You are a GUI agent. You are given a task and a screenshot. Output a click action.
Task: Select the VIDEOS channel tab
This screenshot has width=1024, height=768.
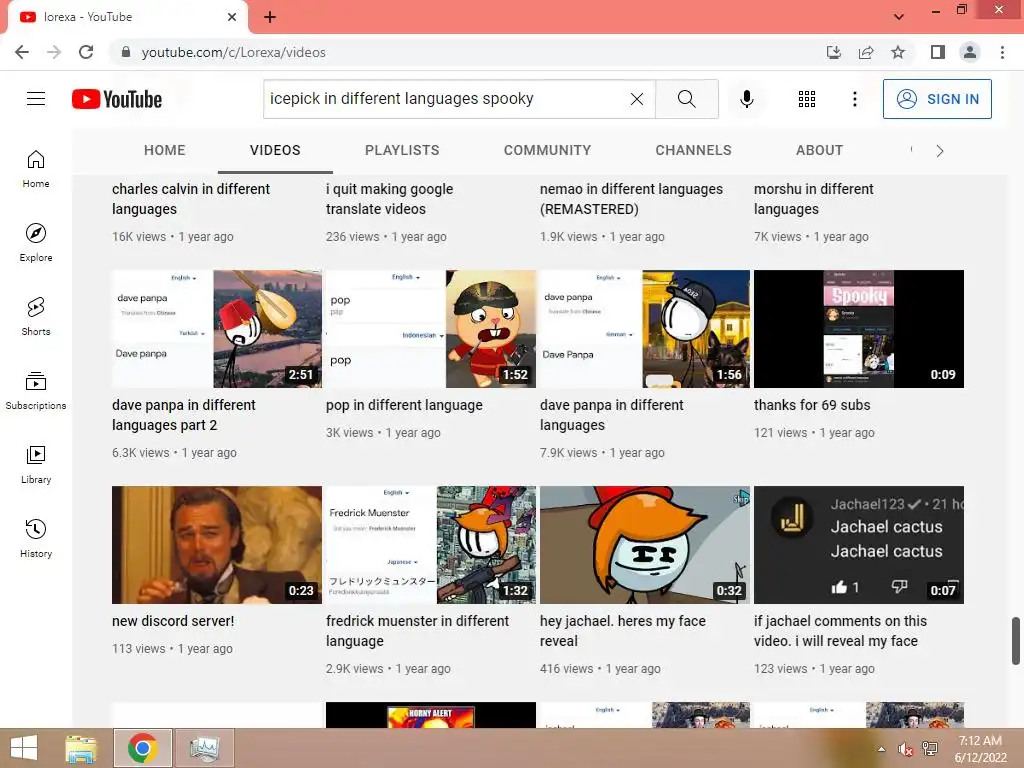[275, 150]
